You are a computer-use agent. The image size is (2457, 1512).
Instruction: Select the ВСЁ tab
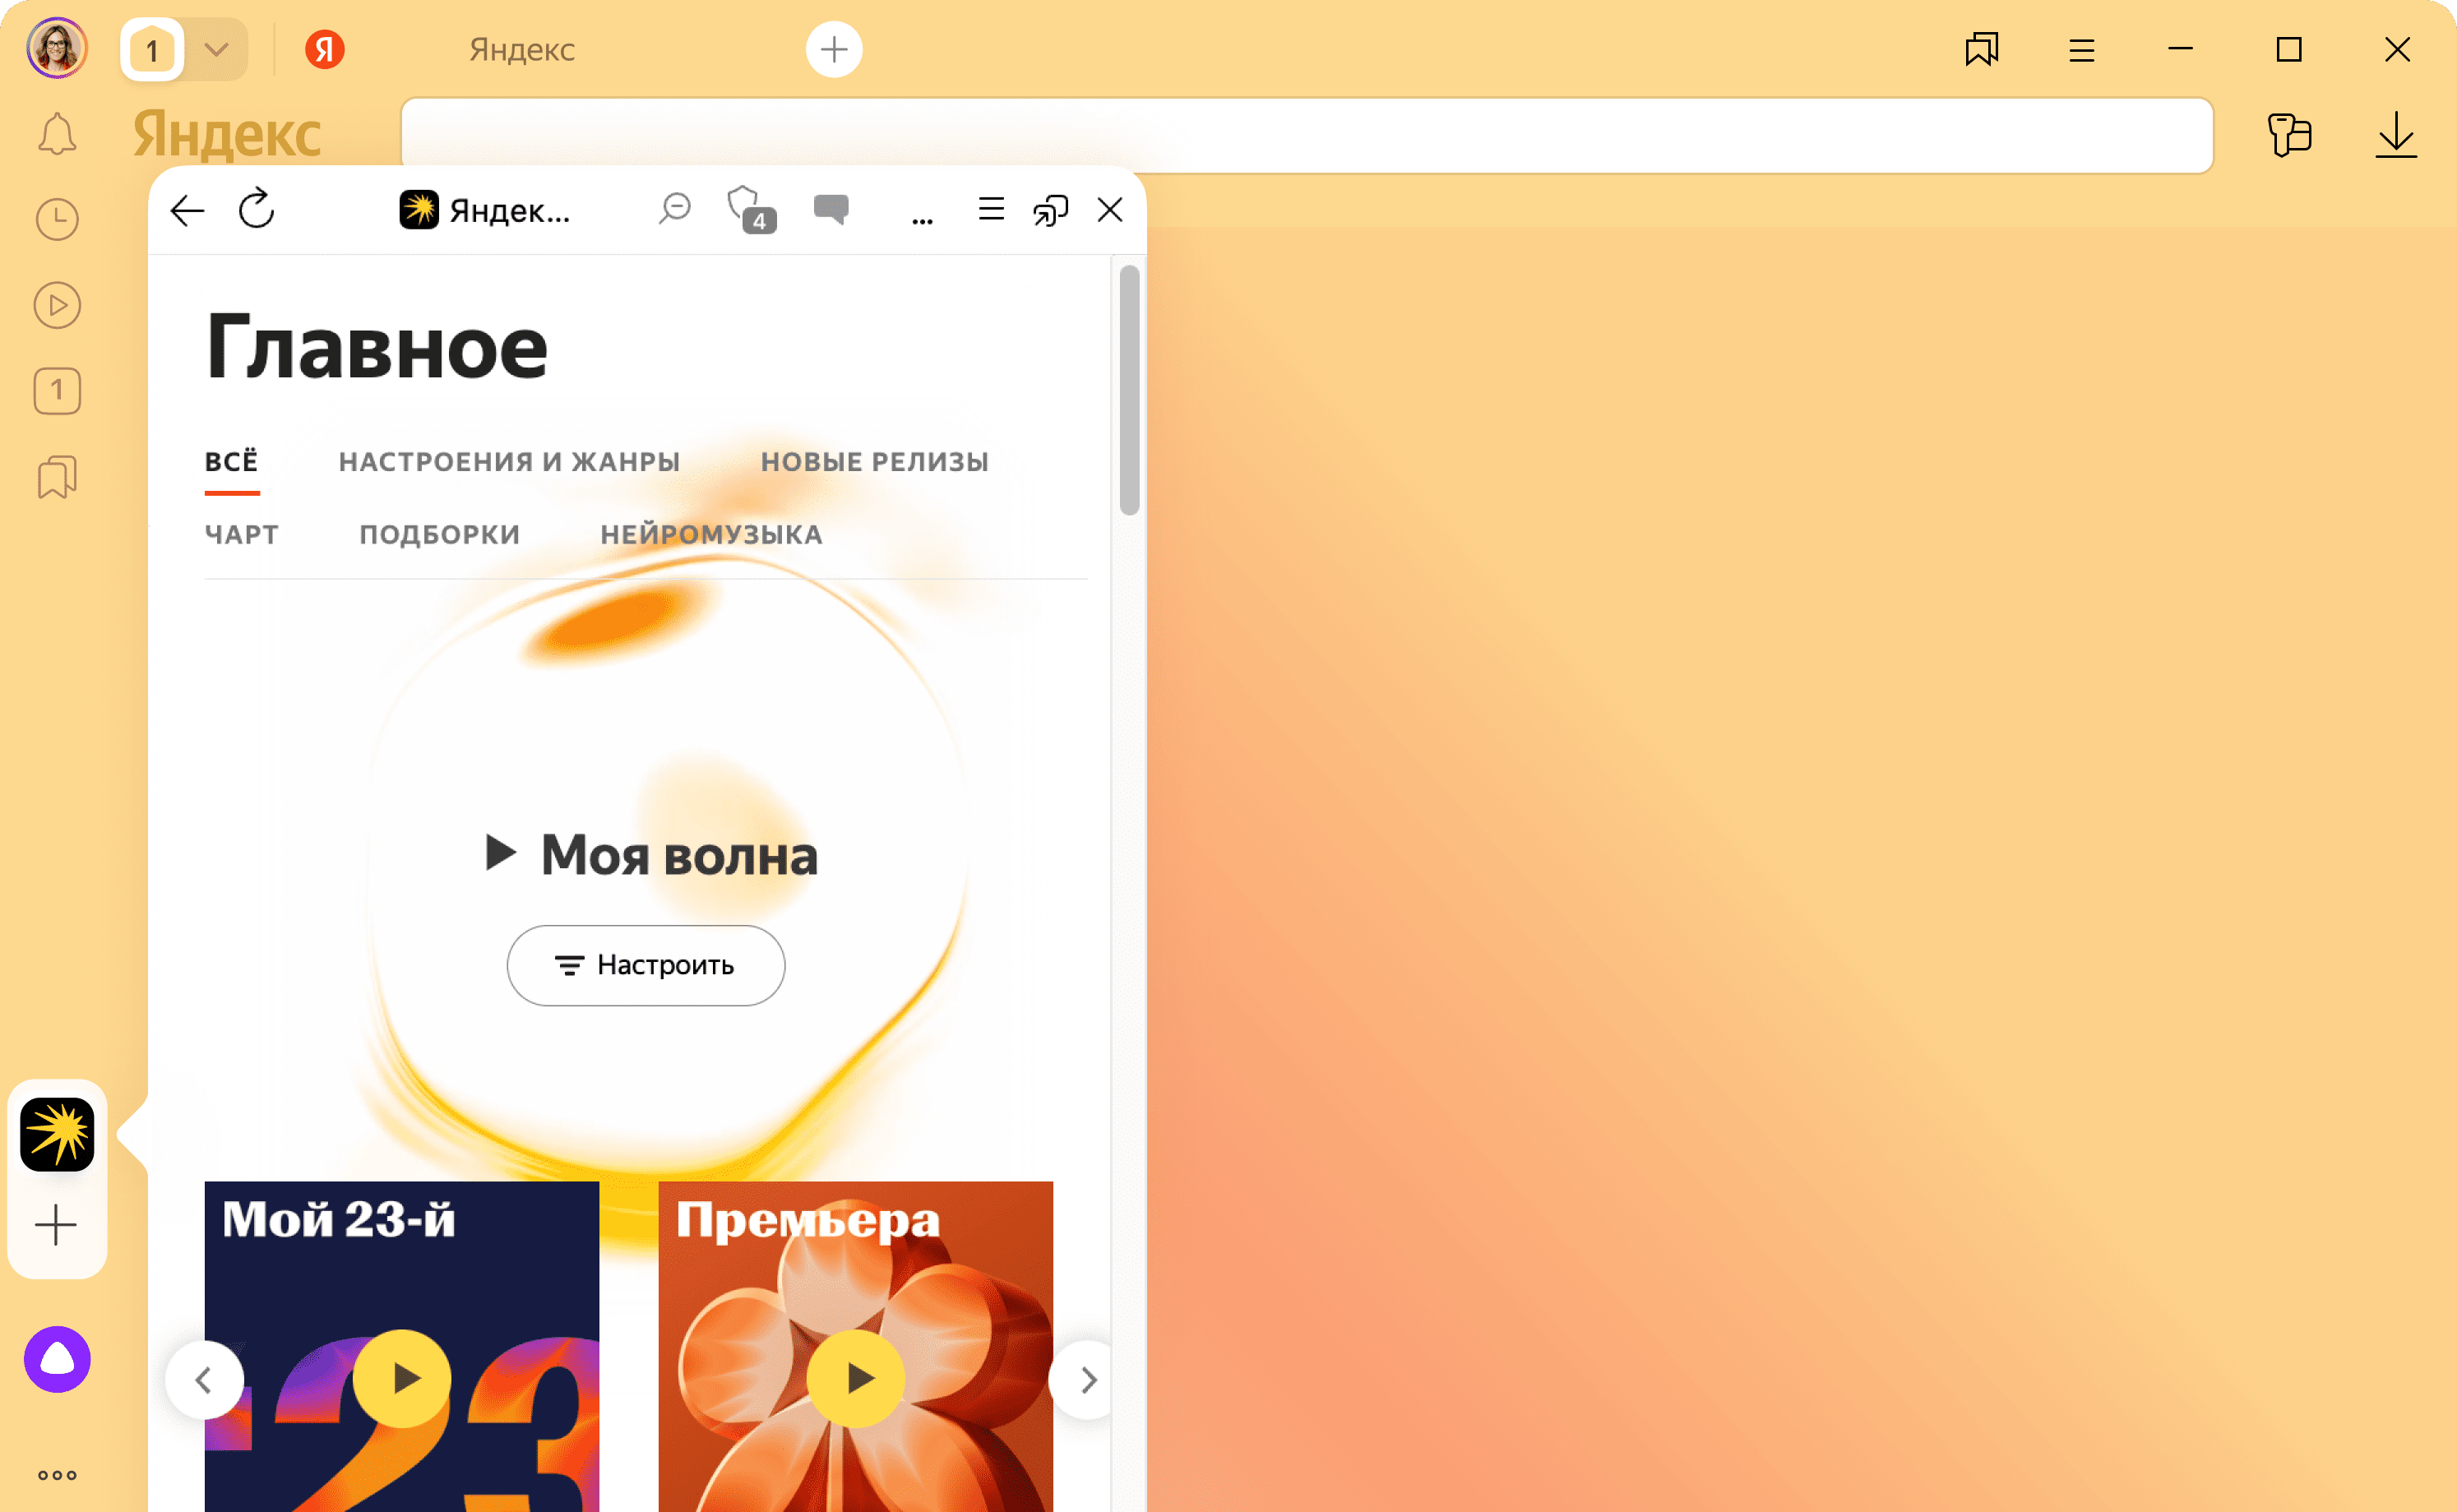pyautogui.click(x=232, y=462)
